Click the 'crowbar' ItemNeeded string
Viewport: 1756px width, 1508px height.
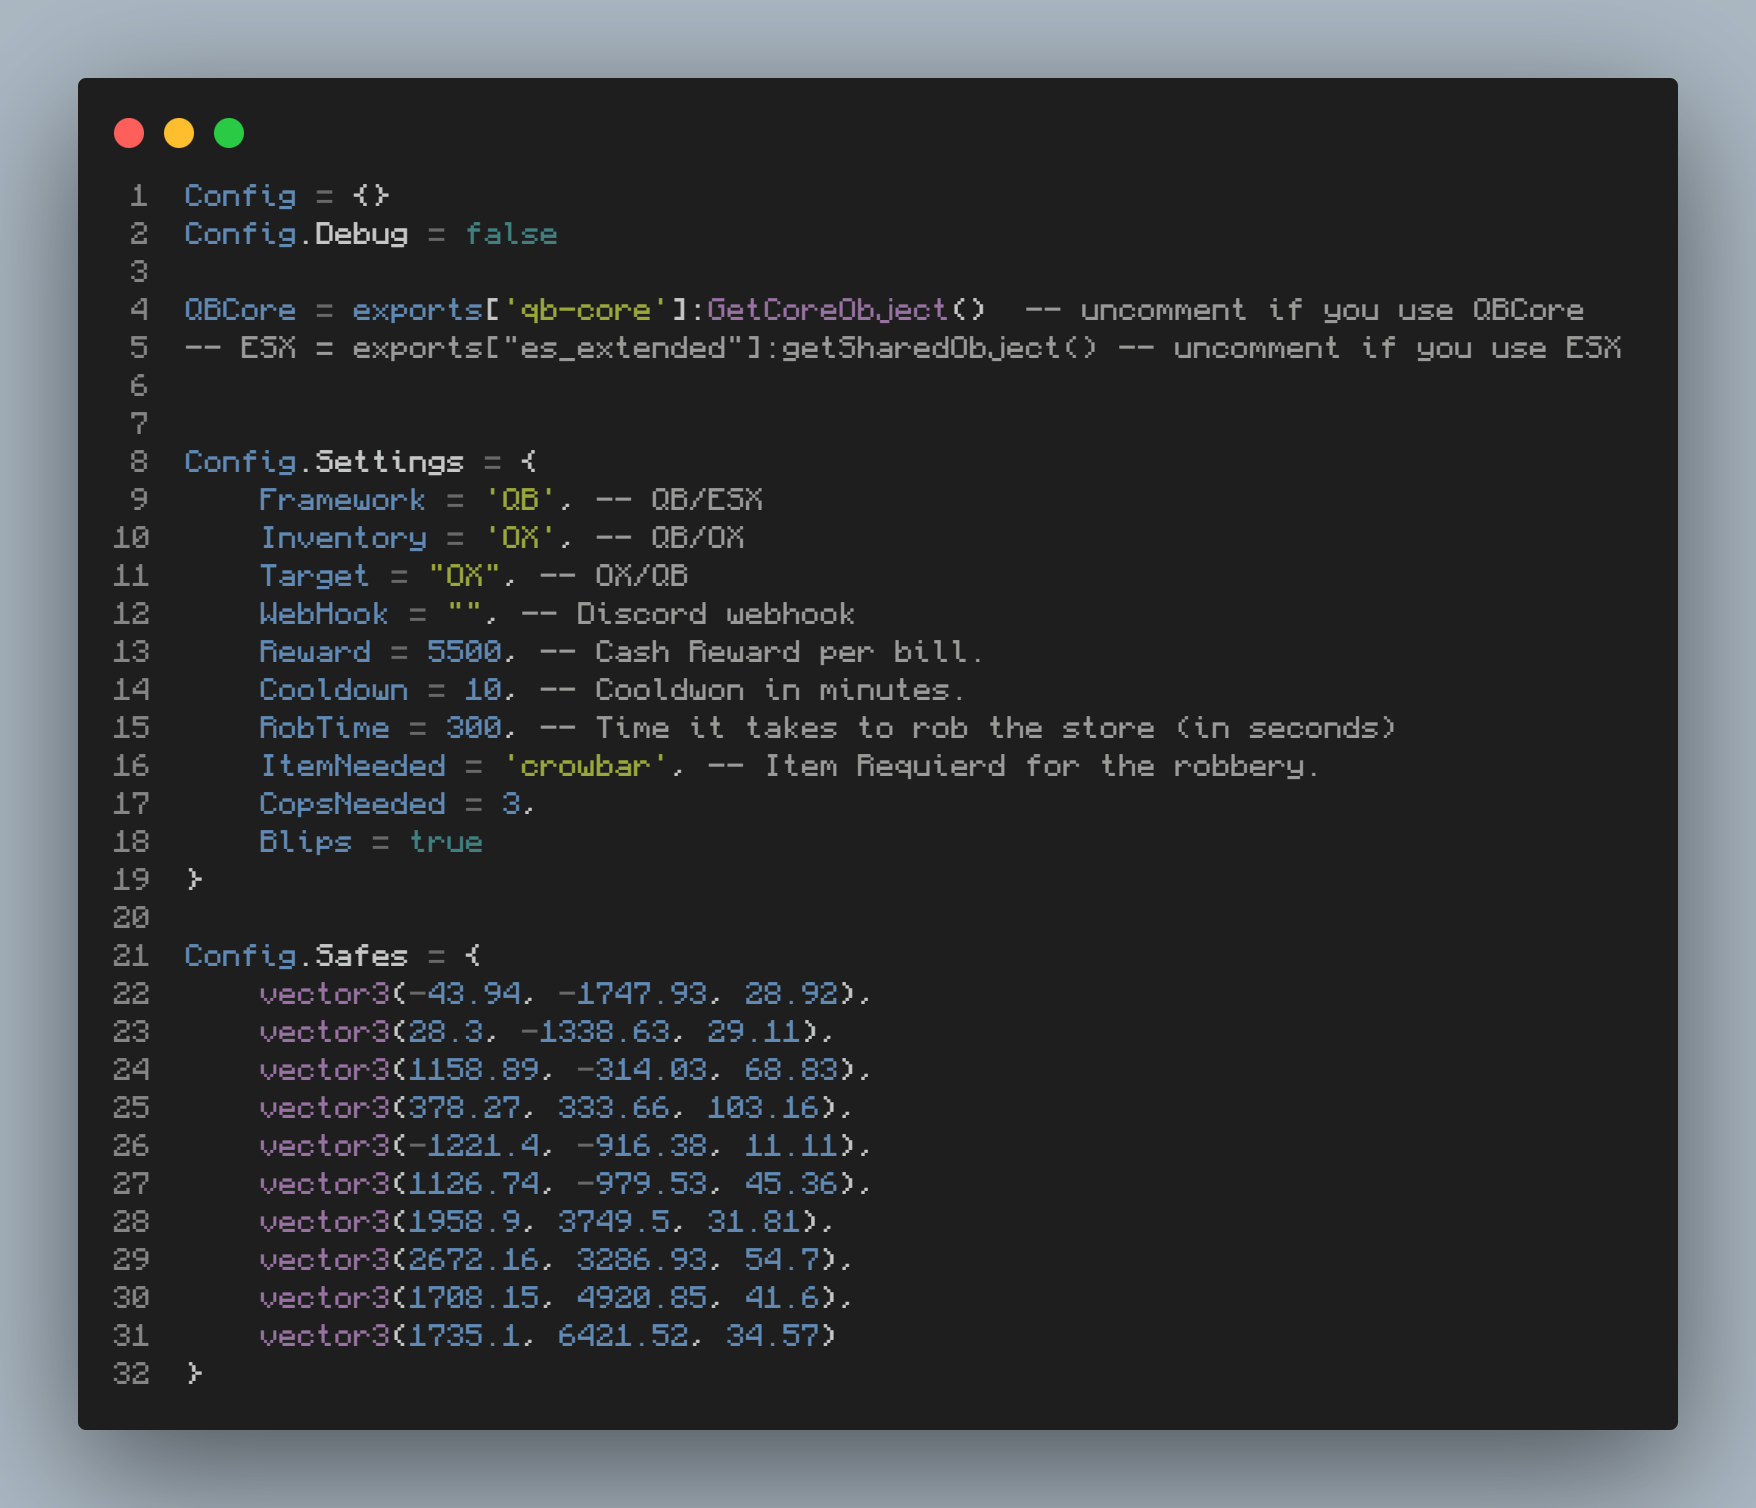pyautogui.click(x=586, y=766)
